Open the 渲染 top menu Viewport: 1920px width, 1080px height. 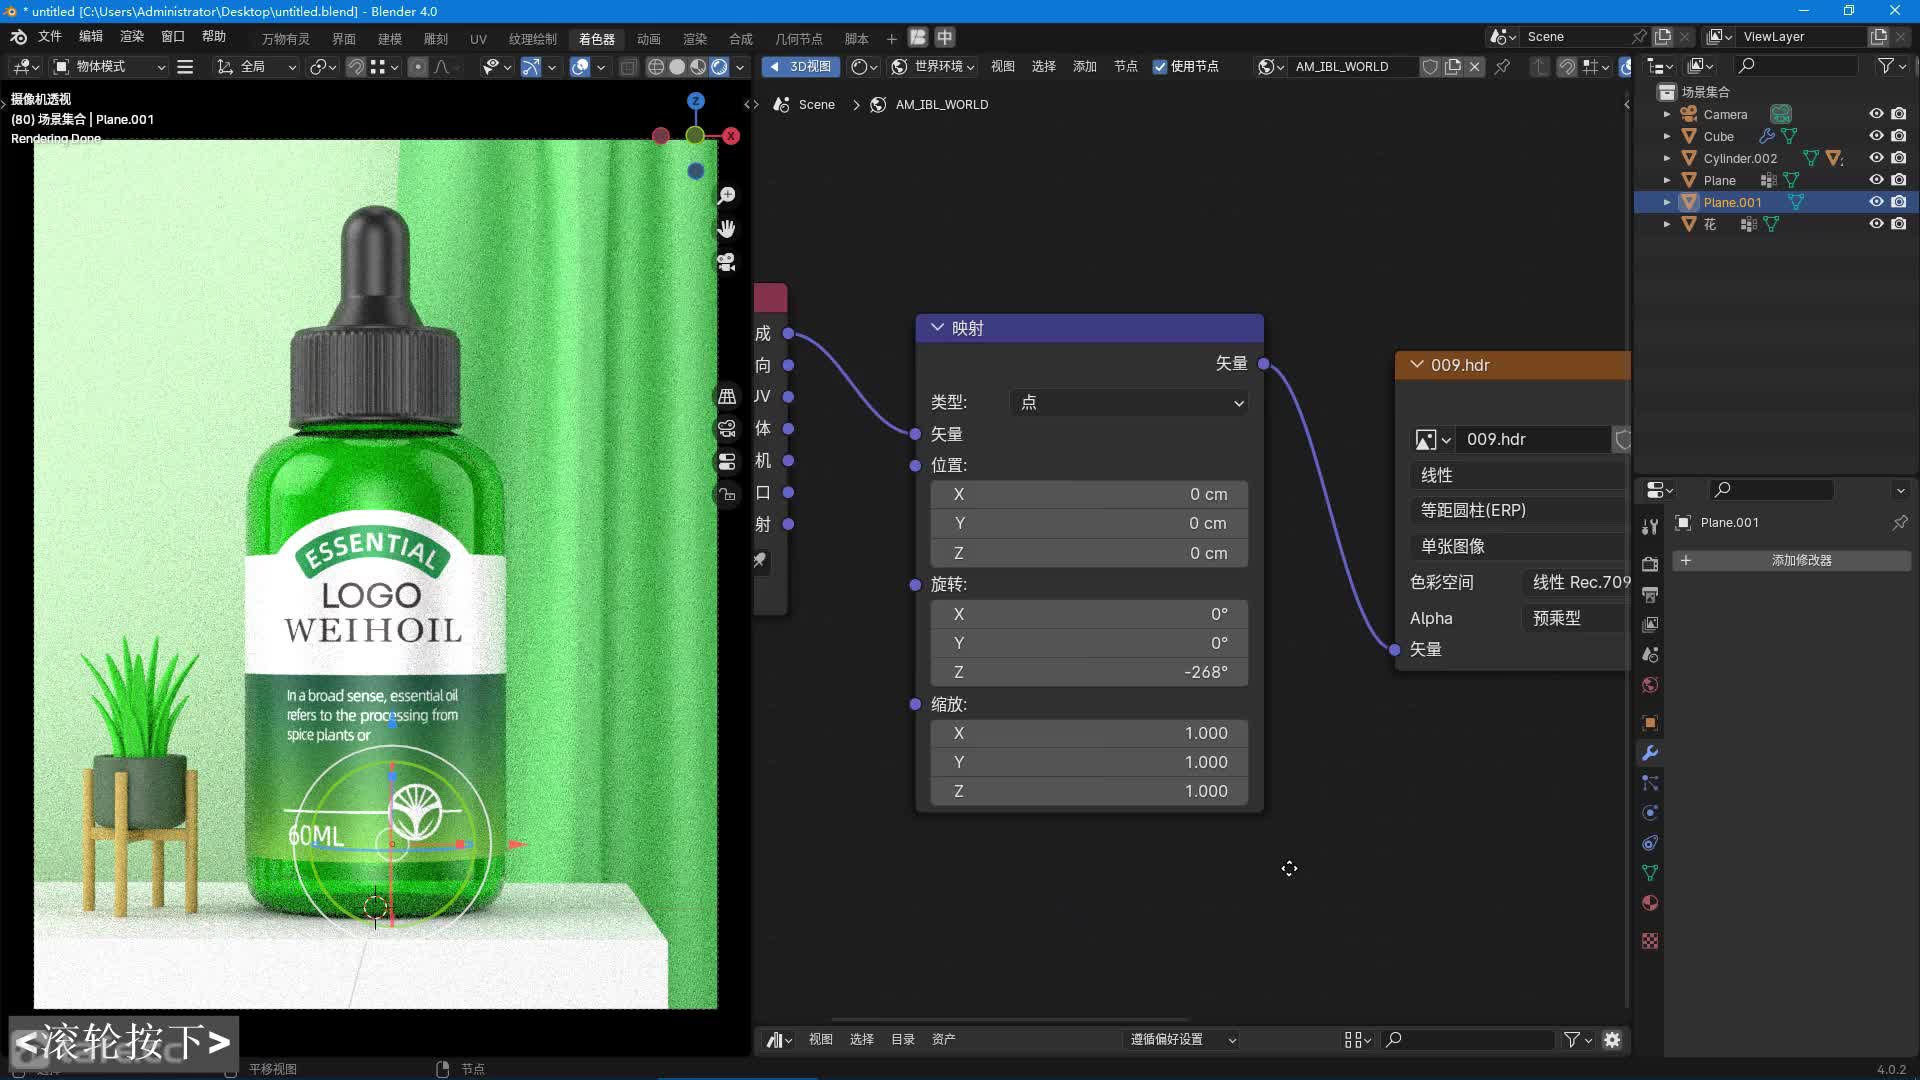132,36
